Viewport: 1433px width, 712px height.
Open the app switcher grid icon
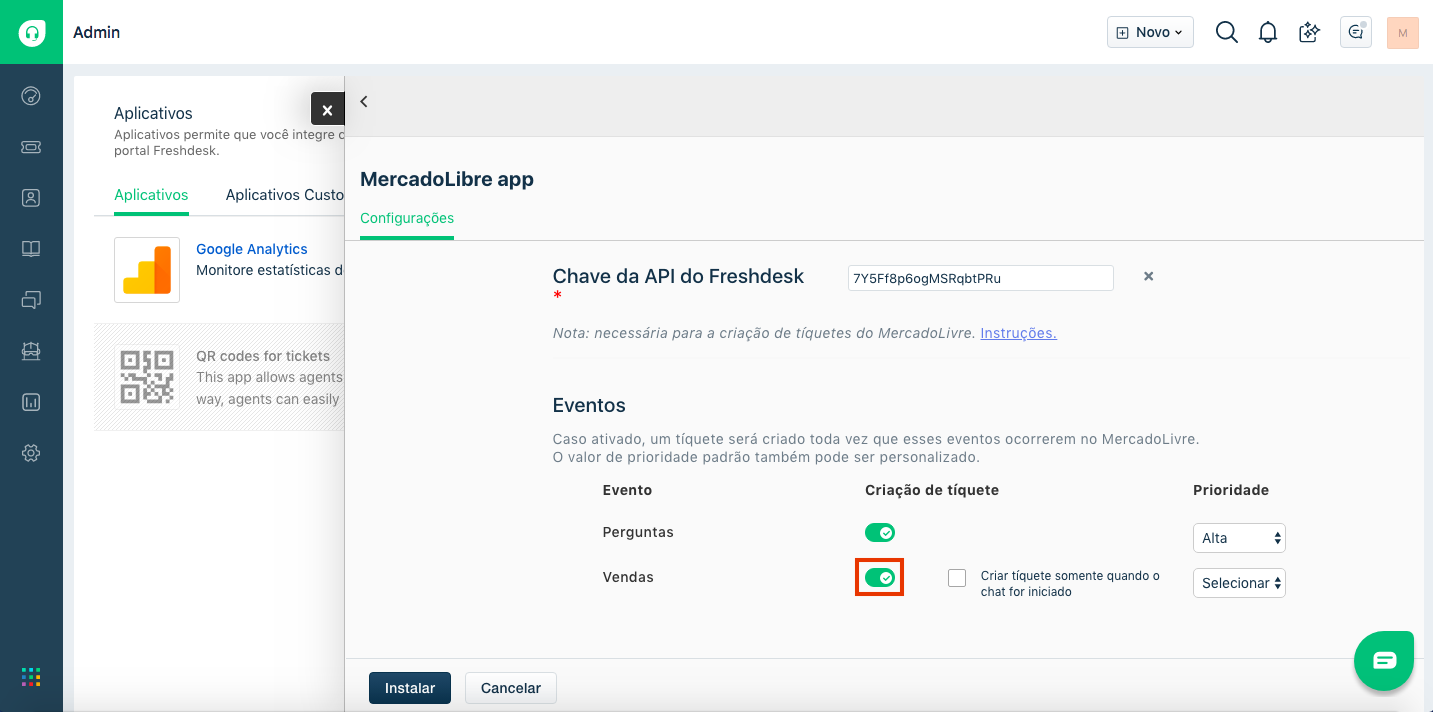point(31,677)
